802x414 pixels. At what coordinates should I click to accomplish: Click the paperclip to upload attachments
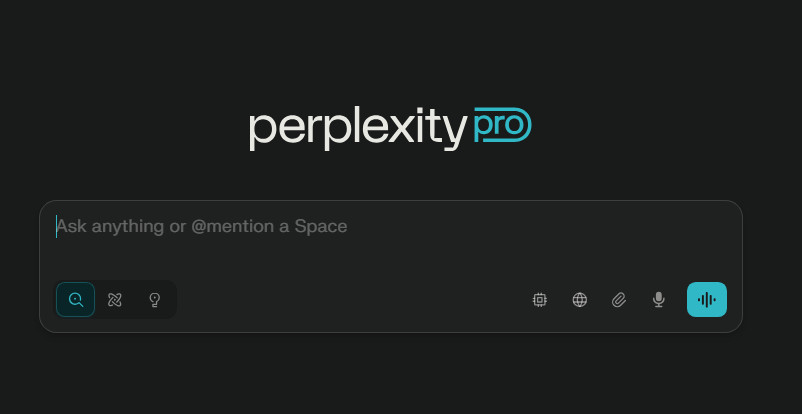click(x=619, y=299)
